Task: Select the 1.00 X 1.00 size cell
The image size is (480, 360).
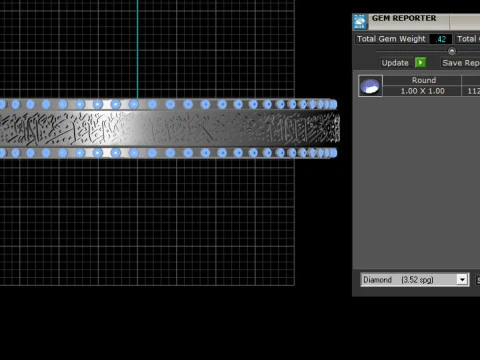Action: pos(422,91)
